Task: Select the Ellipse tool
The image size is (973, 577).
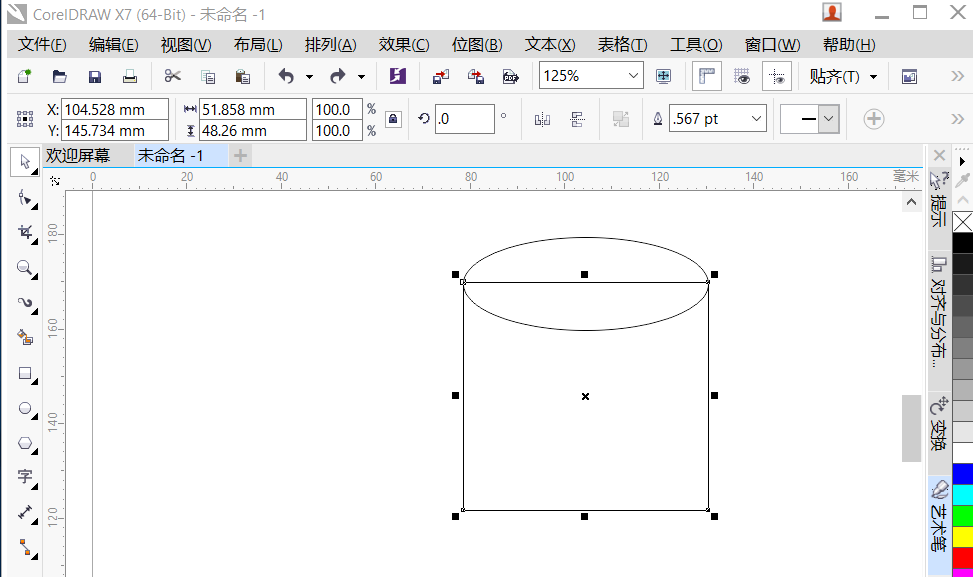Action: (x=24, y=408)
